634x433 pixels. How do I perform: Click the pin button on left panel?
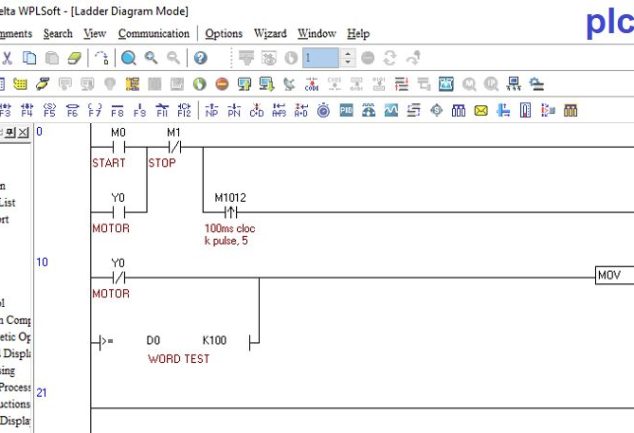[11, 133]
